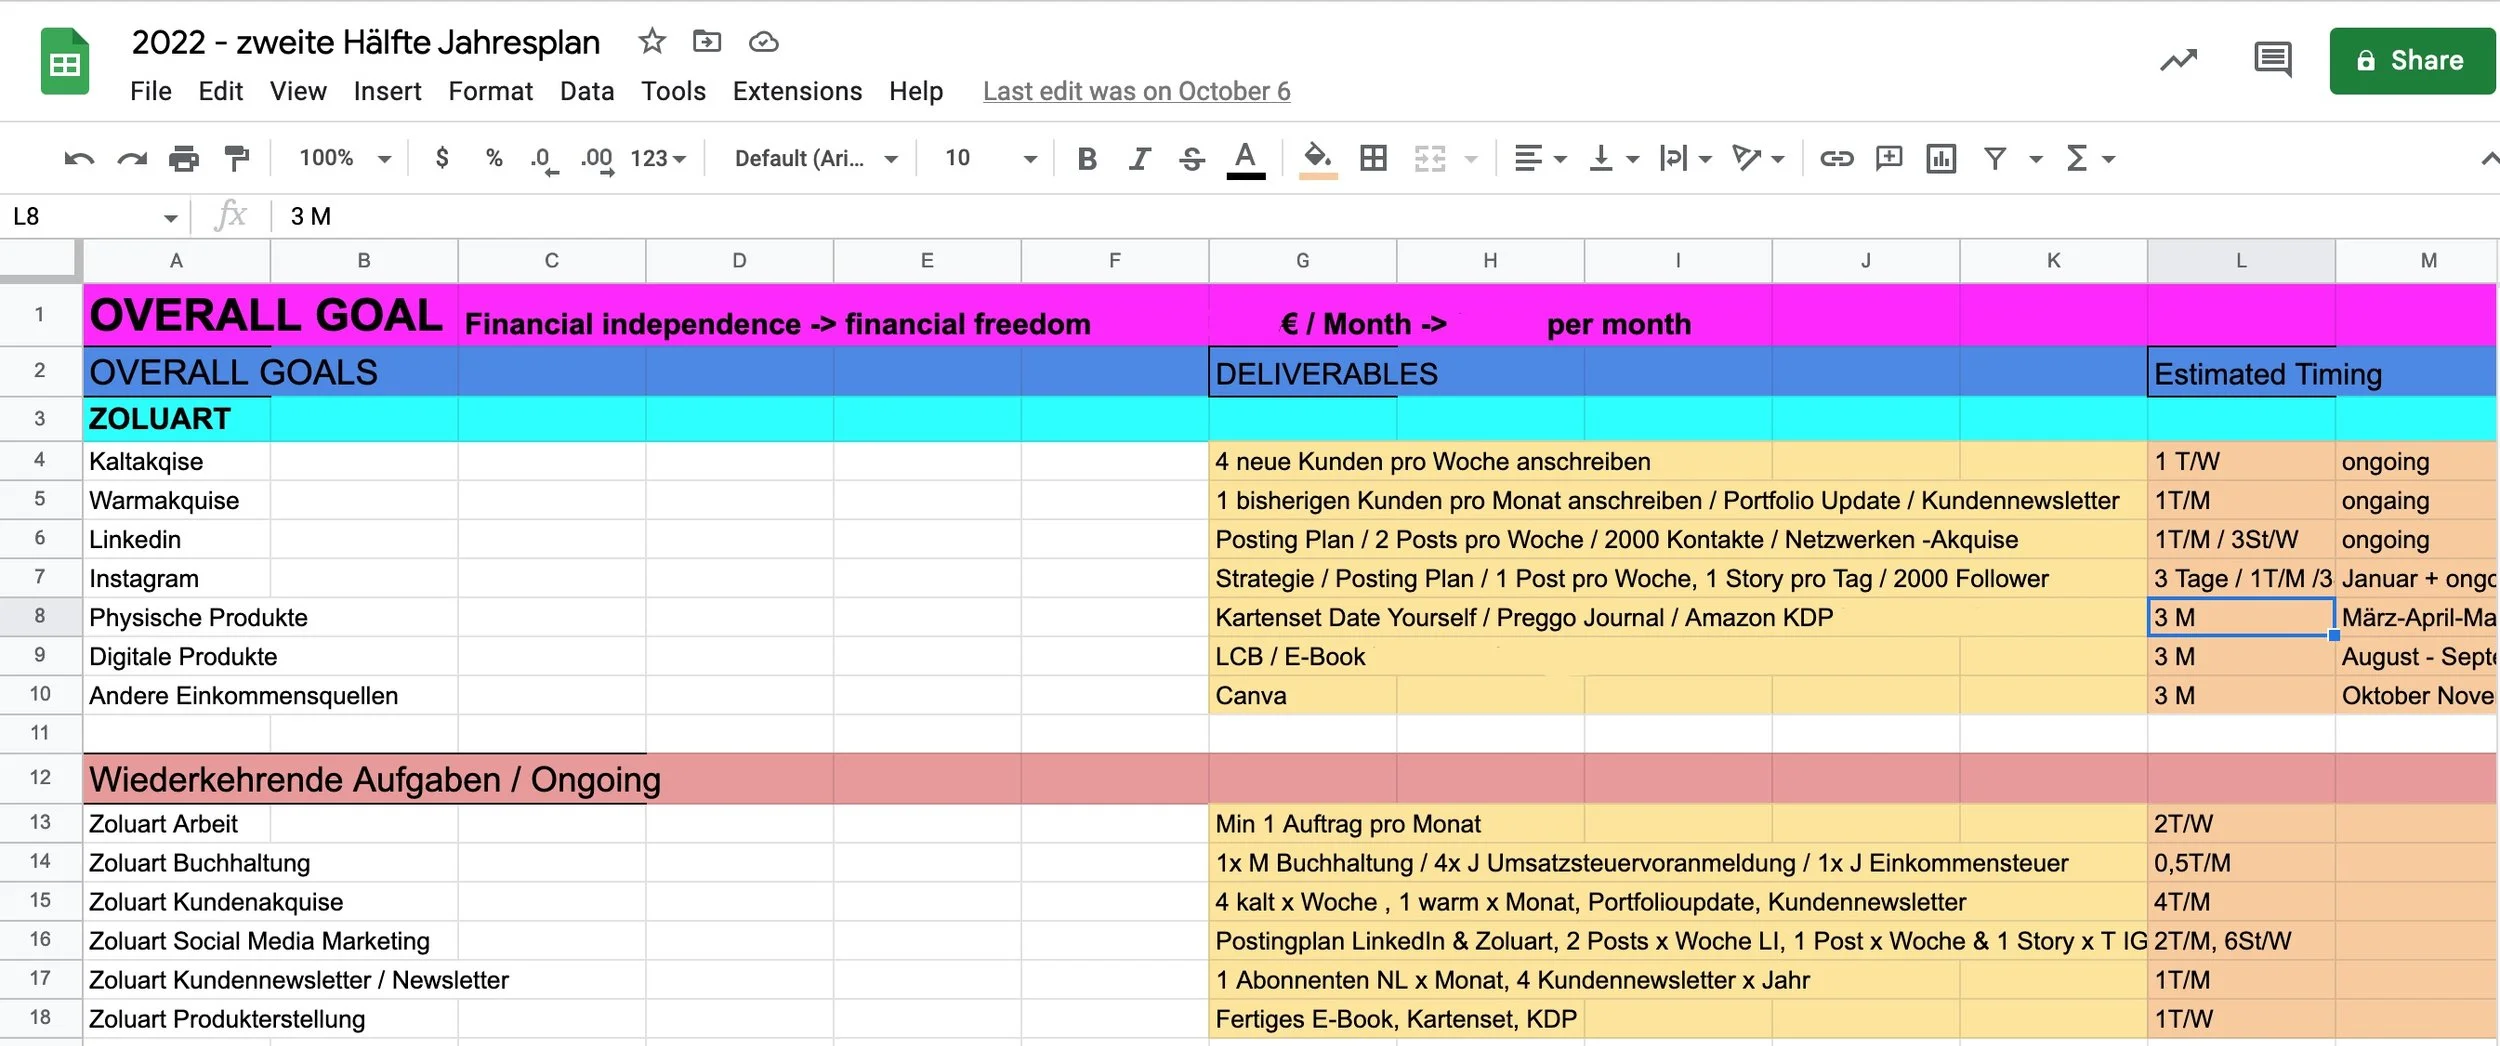Click the green Share button
Screen dimensions: 2500x1046
point(2412,61)
